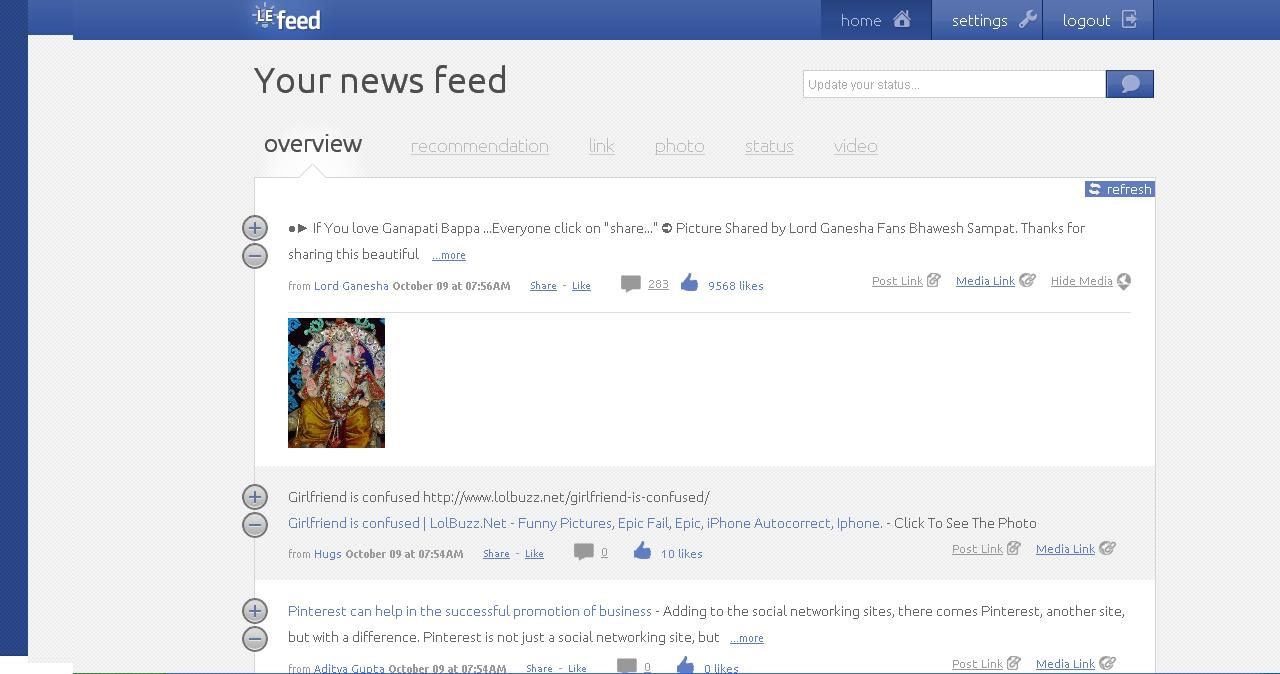This screenshot has height=674, width=1280.
Task: Open Post Link on Hugs post
Action: click(x=986, y=549)
